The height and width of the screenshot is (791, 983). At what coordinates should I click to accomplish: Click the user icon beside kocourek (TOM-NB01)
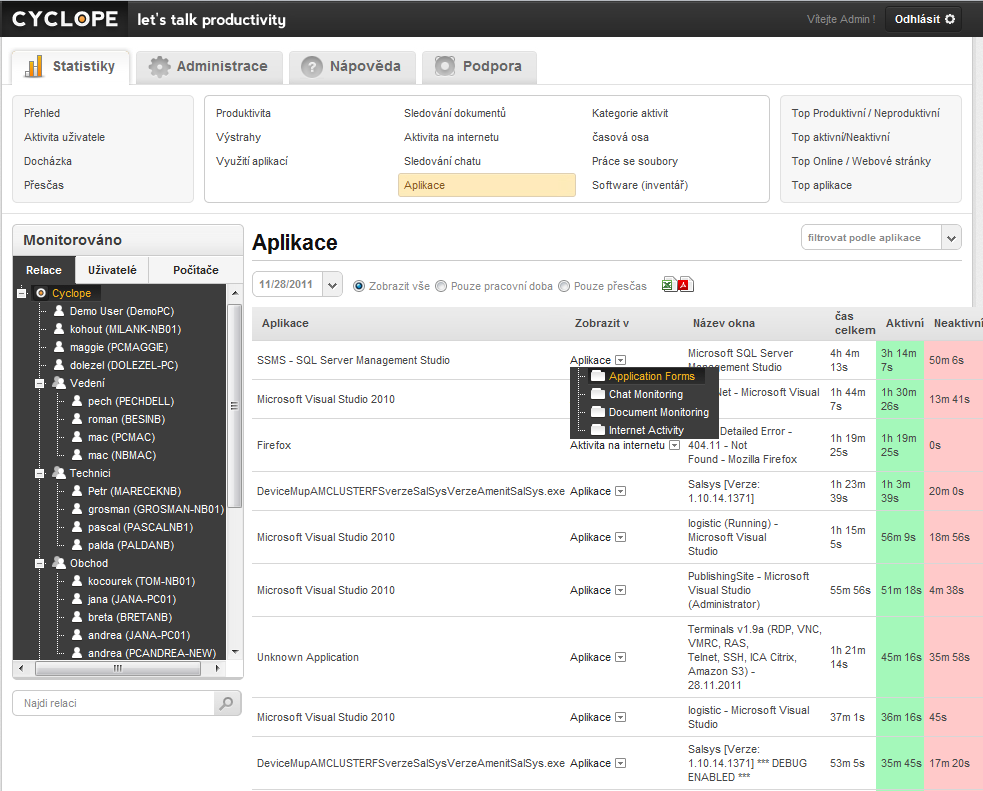coord(77,581)
